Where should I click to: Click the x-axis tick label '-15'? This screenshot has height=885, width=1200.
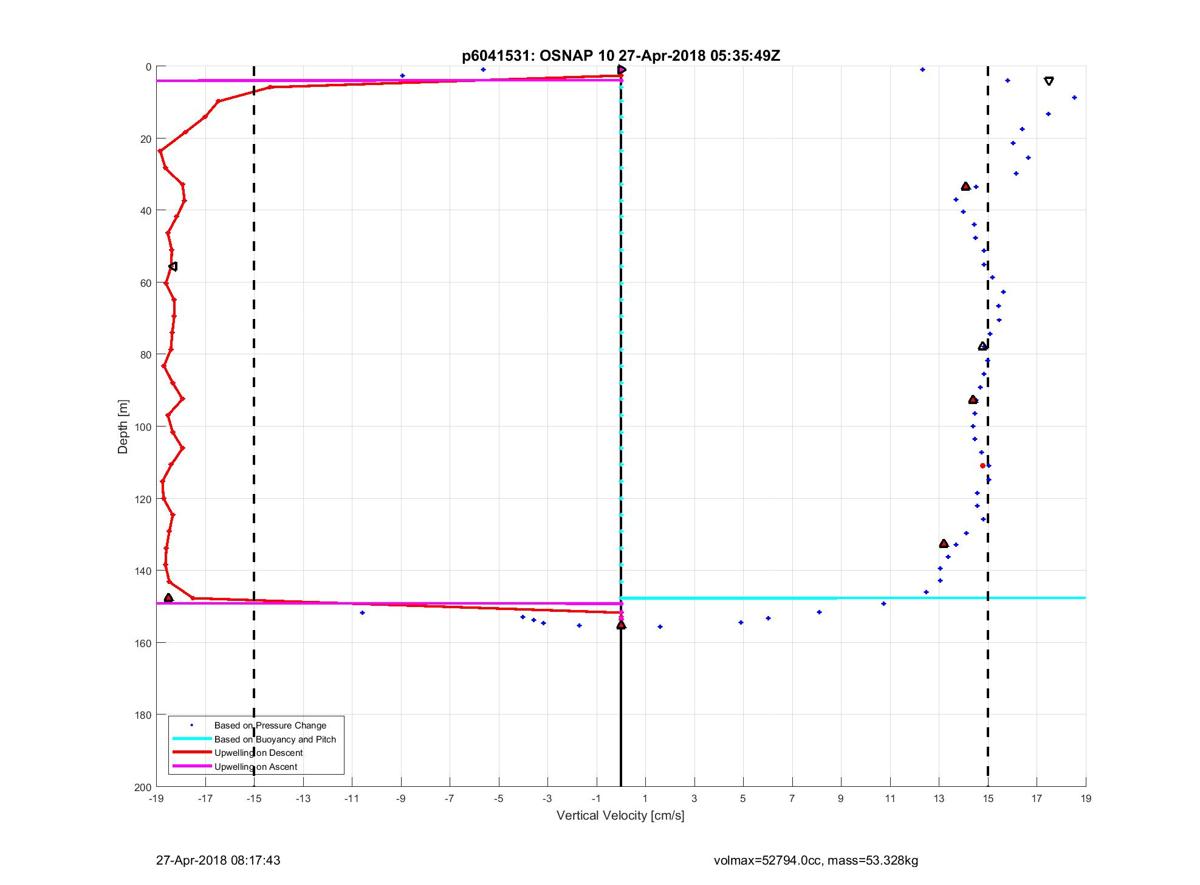pos(254,798)
